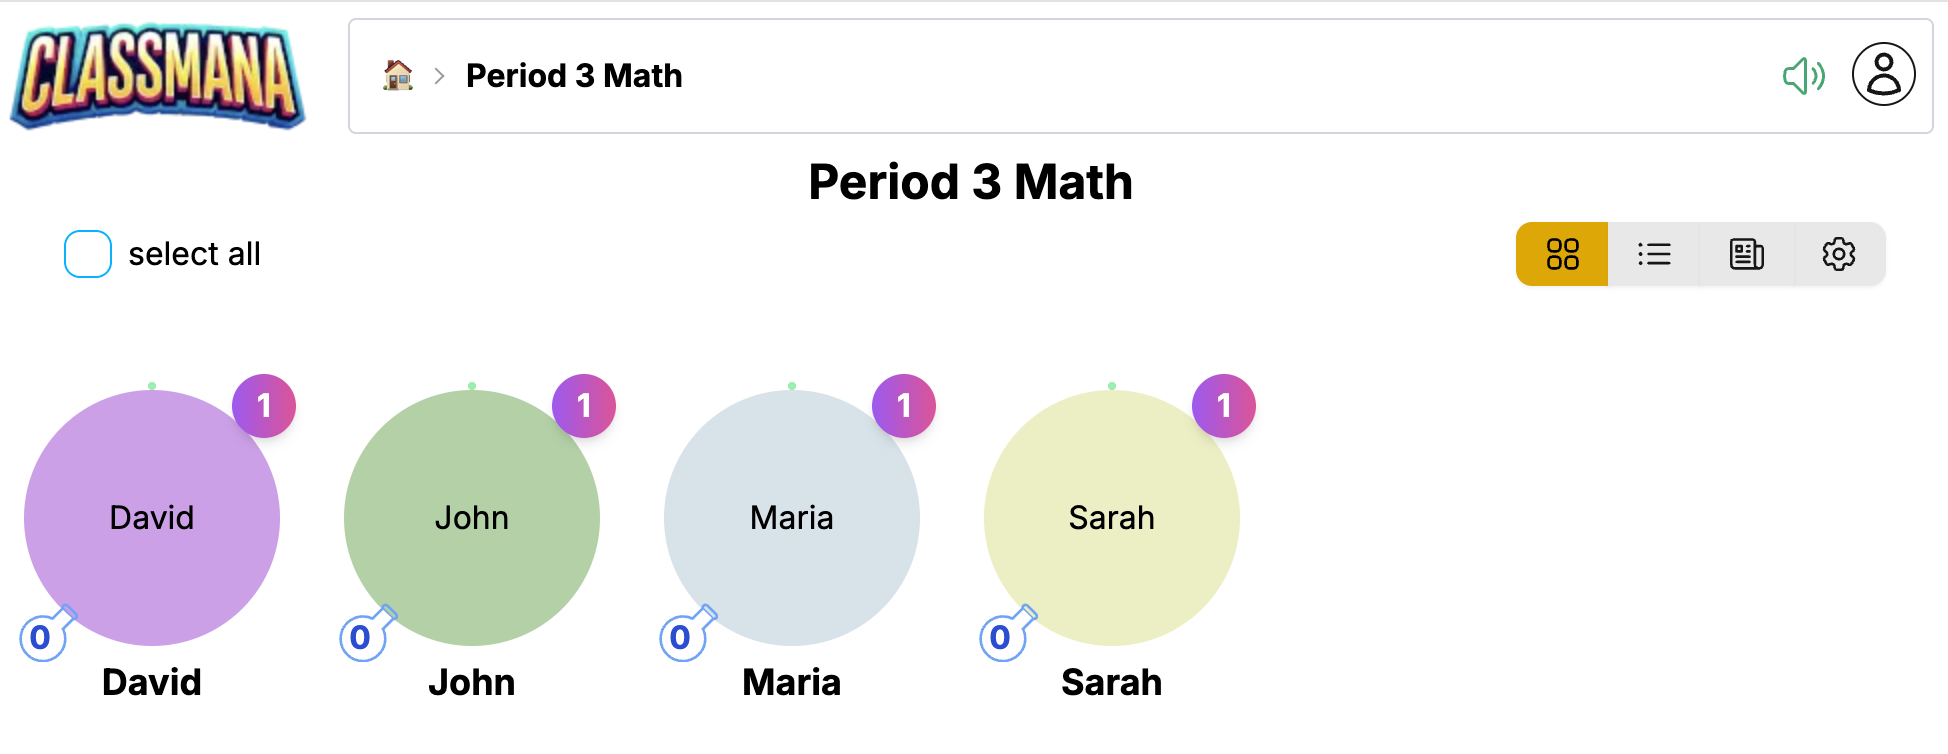Click Sarah's level 1 badge
Image resolution: width=1948 pixels, height=754 pixels.
(x=1224, y=406)
